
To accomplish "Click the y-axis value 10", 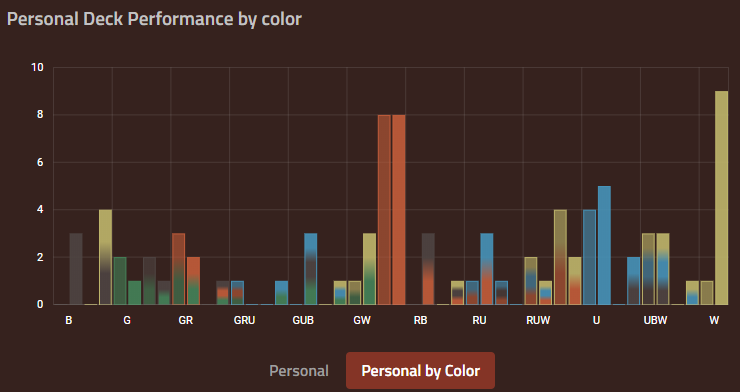I will pos(37,67).
